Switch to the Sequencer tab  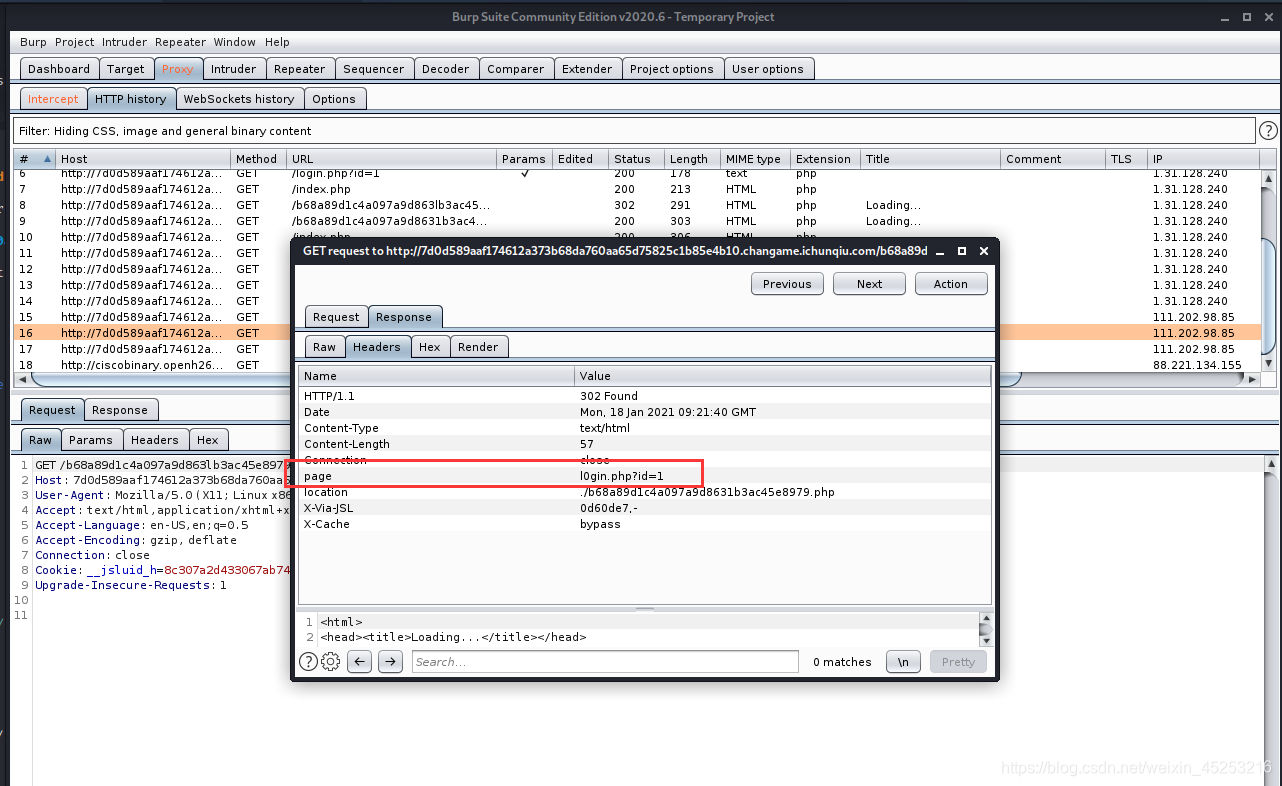pyautogui.click(x=373, y=69)
